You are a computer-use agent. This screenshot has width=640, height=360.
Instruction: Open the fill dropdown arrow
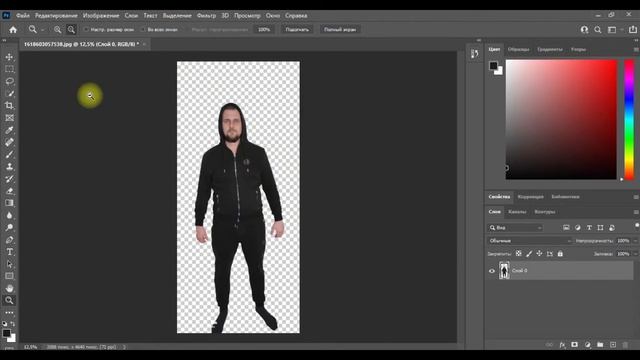coord(635,254)
